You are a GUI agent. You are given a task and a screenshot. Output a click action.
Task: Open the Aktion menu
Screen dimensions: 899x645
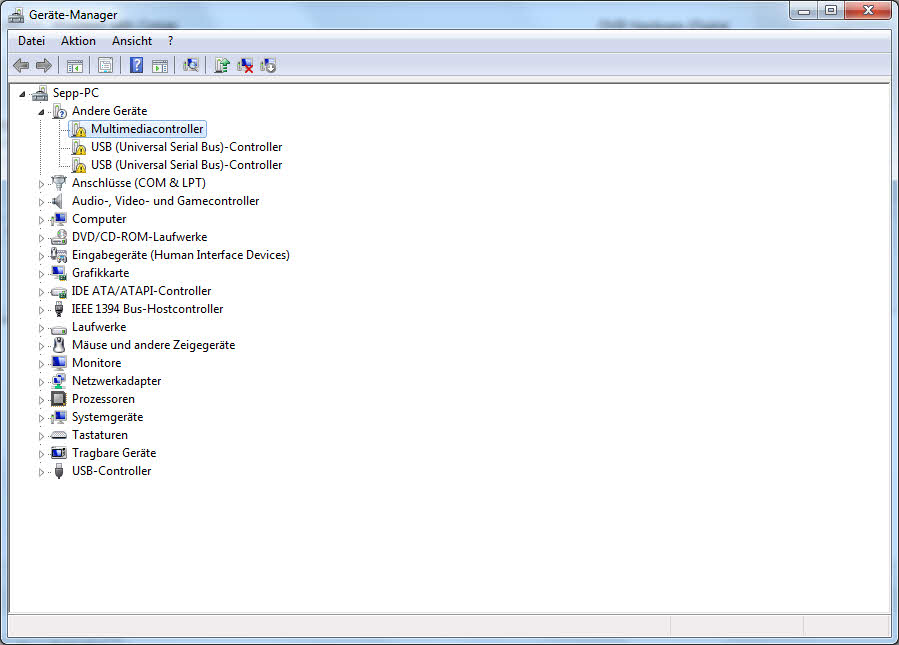(79, 41)
